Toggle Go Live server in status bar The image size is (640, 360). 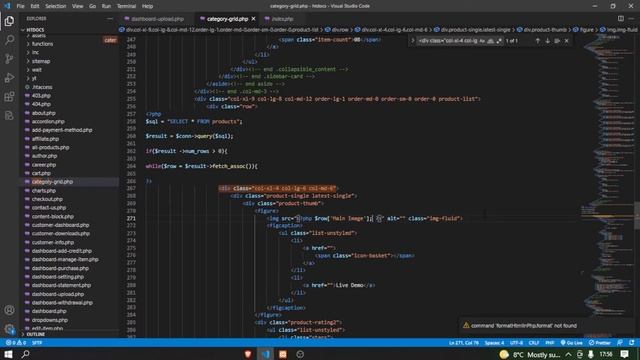pyautogui.click(x=572, y=343)
